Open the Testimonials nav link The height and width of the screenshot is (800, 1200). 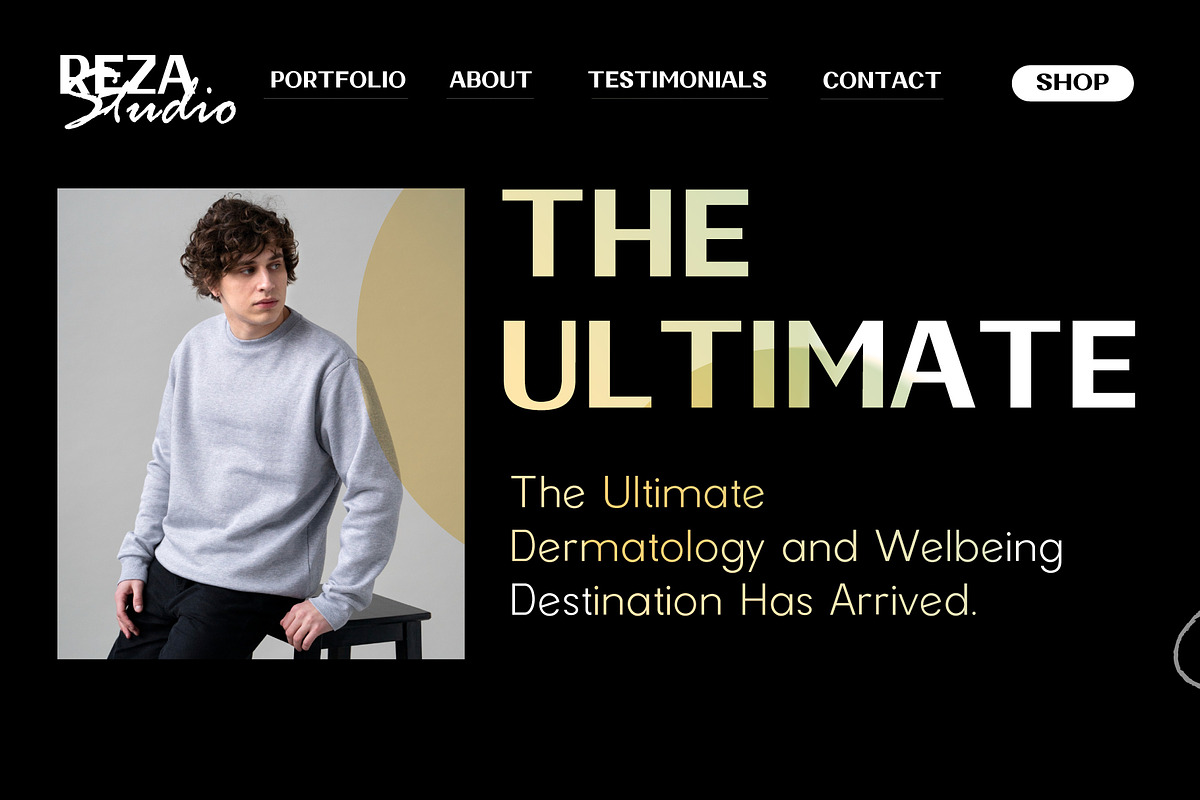678,80
